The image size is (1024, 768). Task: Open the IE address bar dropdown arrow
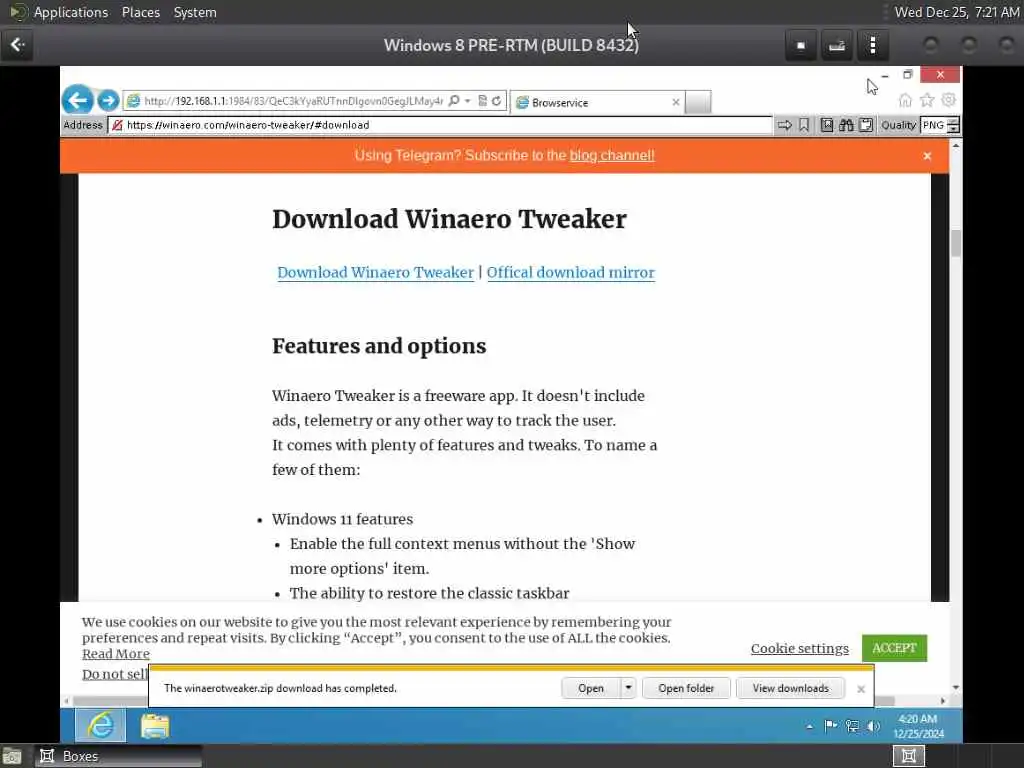tap(468, 101)
